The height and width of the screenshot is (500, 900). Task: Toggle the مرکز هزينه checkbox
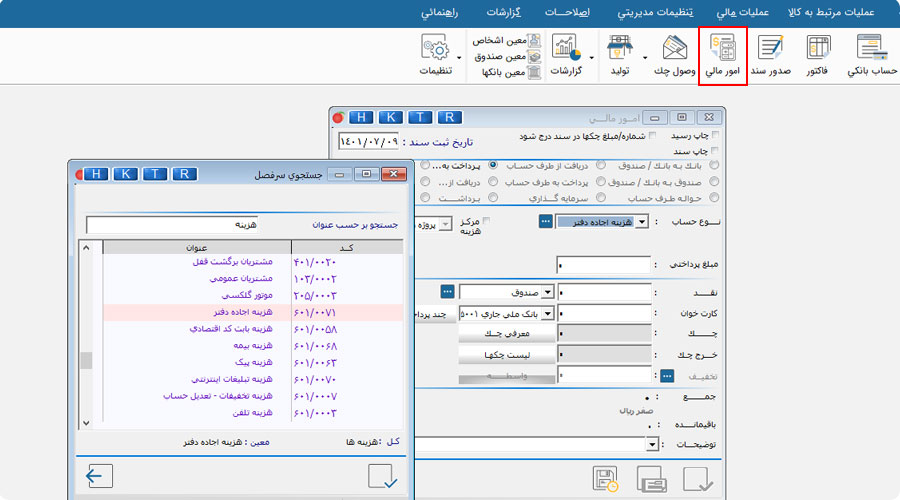pyautogui.click(x=486, y=220)
